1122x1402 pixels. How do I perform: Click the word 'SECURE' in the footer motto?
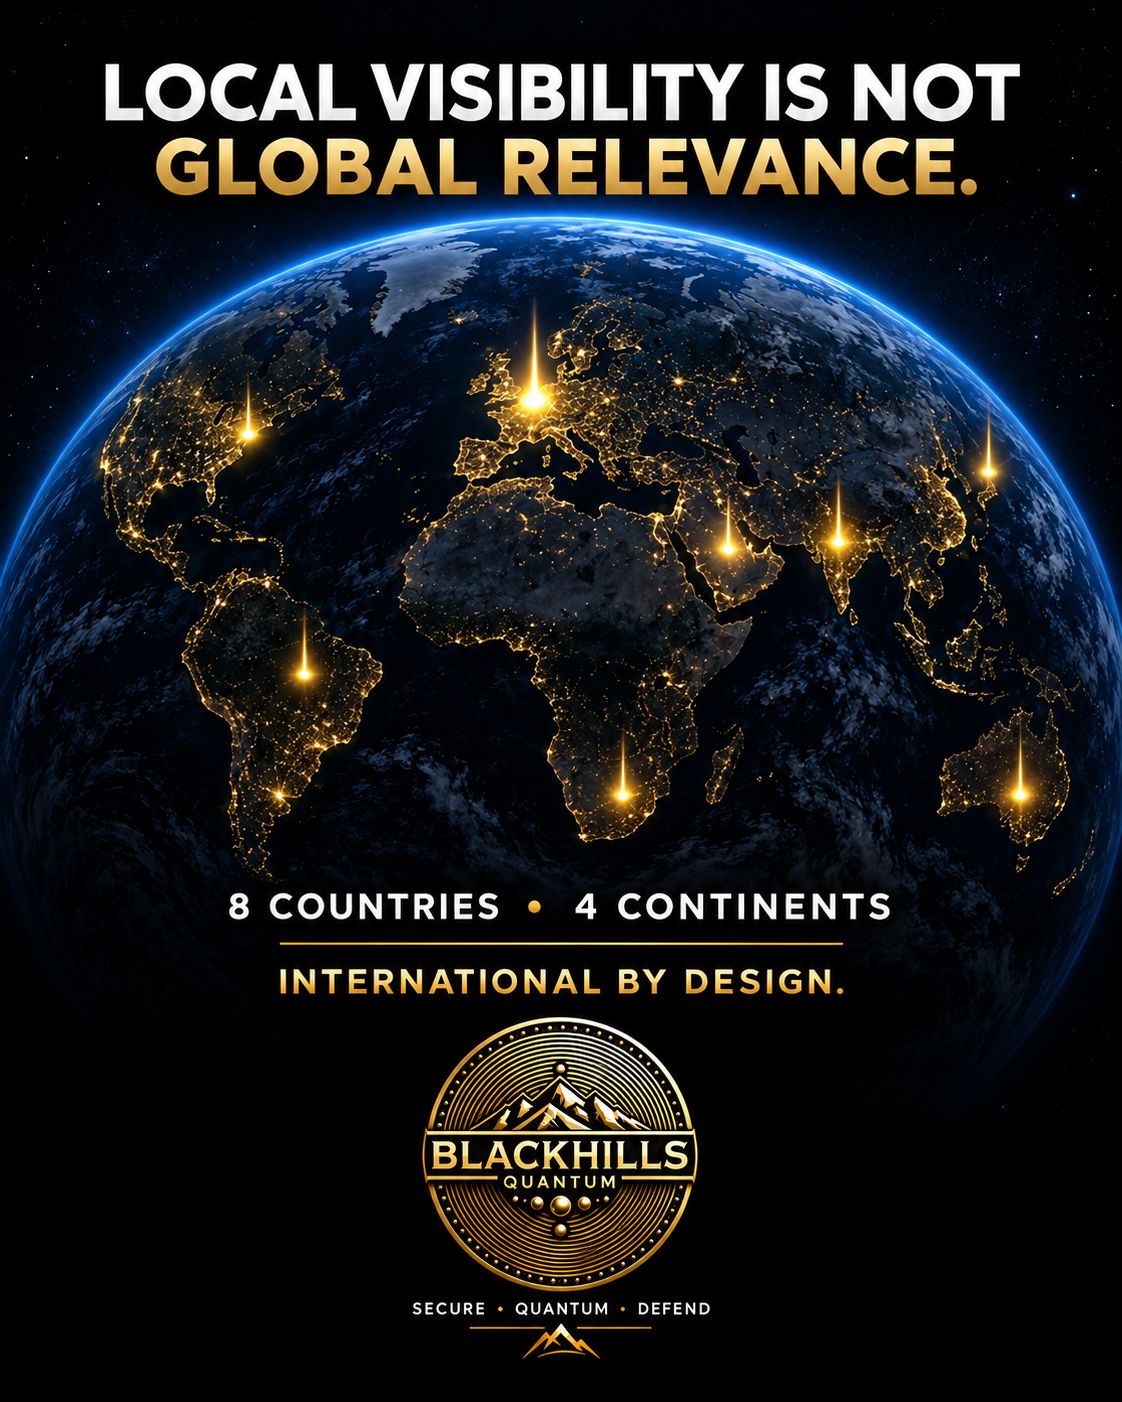[x=449, y=1308]
